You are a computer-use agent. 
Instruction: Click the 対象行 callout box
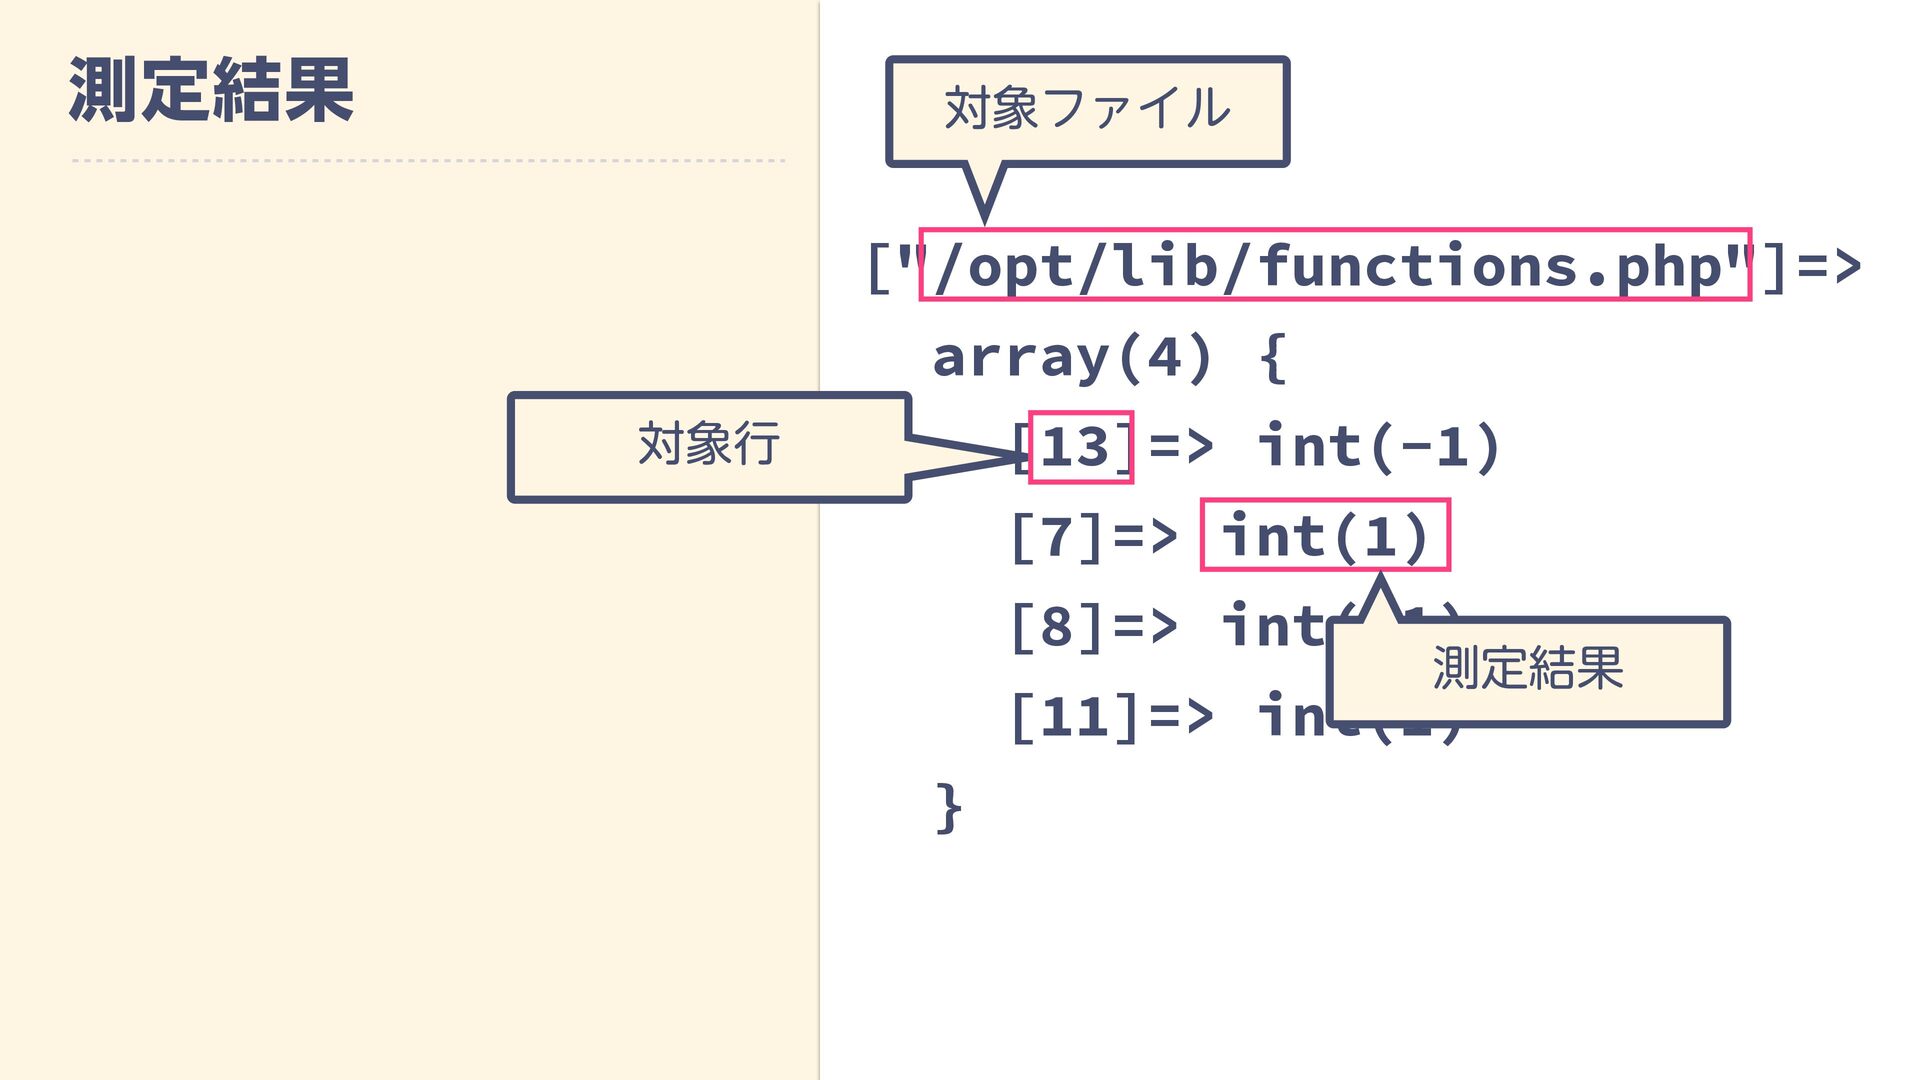(709, 446)
